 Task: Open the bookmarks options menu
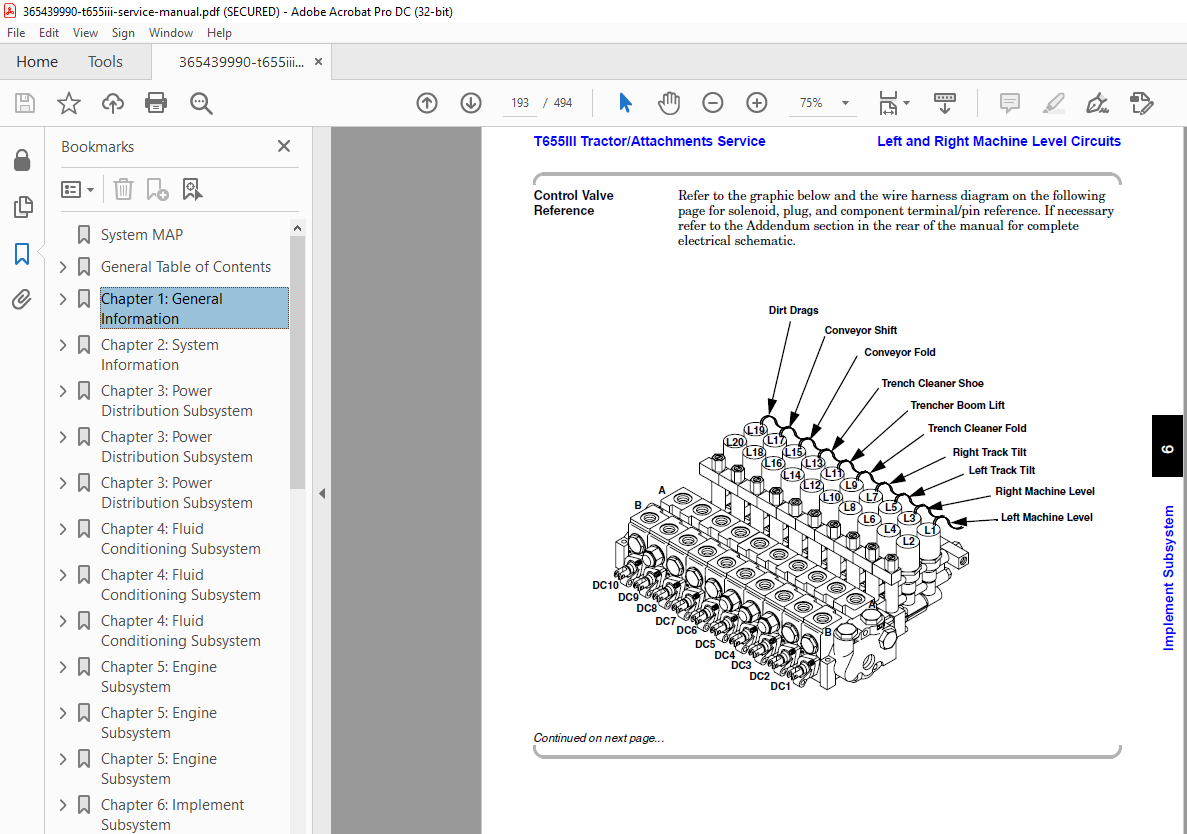pyautogui.click(x=77, y=189)
